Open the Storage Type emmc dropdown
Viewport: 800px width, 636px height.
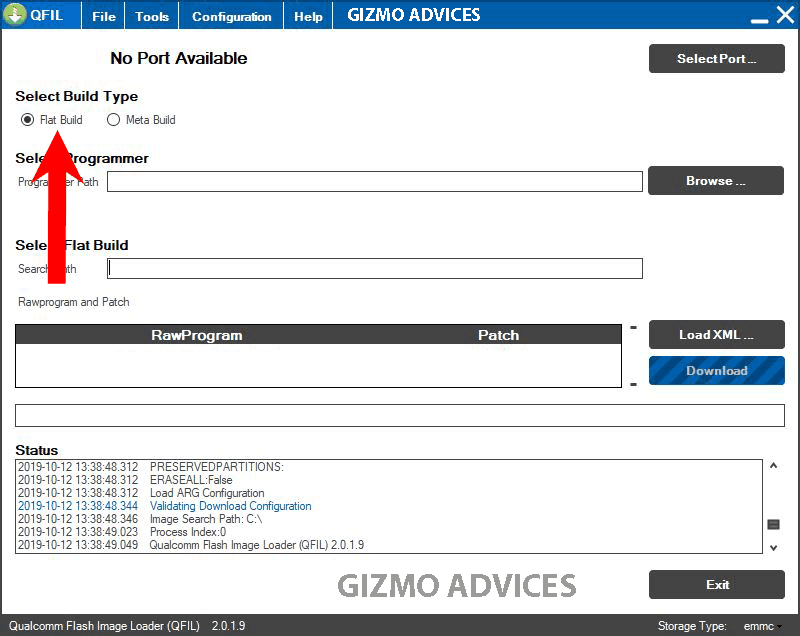762,626
